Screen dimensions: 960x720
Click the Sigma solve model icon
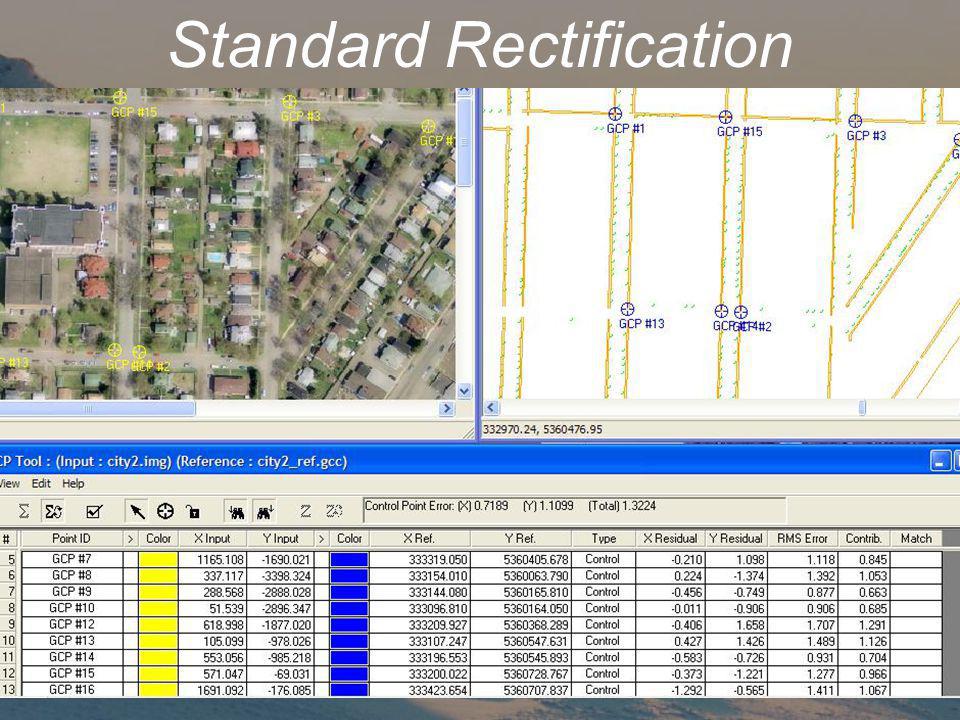tap(24, 511)
